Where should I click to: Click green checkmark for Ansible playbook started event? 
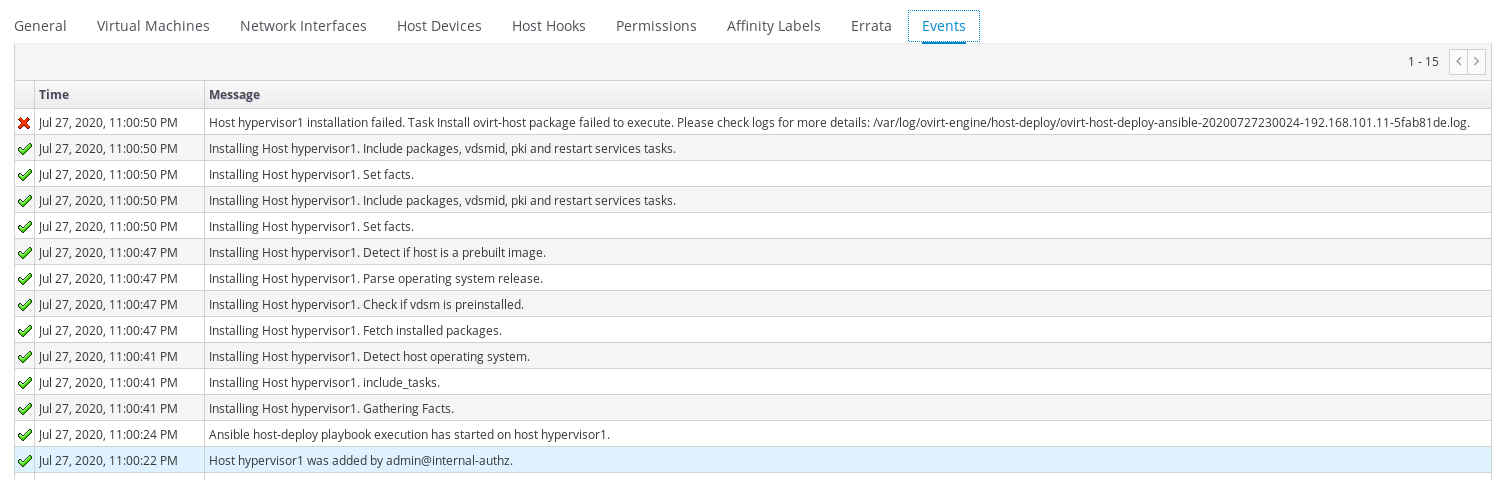[x=24, y=435]
